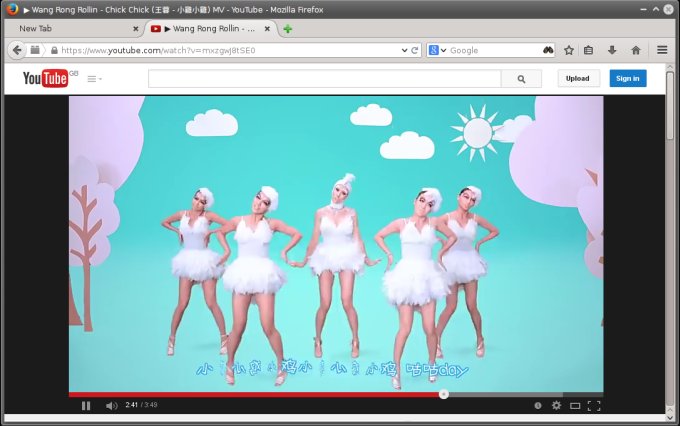The width and height of the screenshot is (680, 426).
Task: Reload the current page
Action: click(415, 50)
